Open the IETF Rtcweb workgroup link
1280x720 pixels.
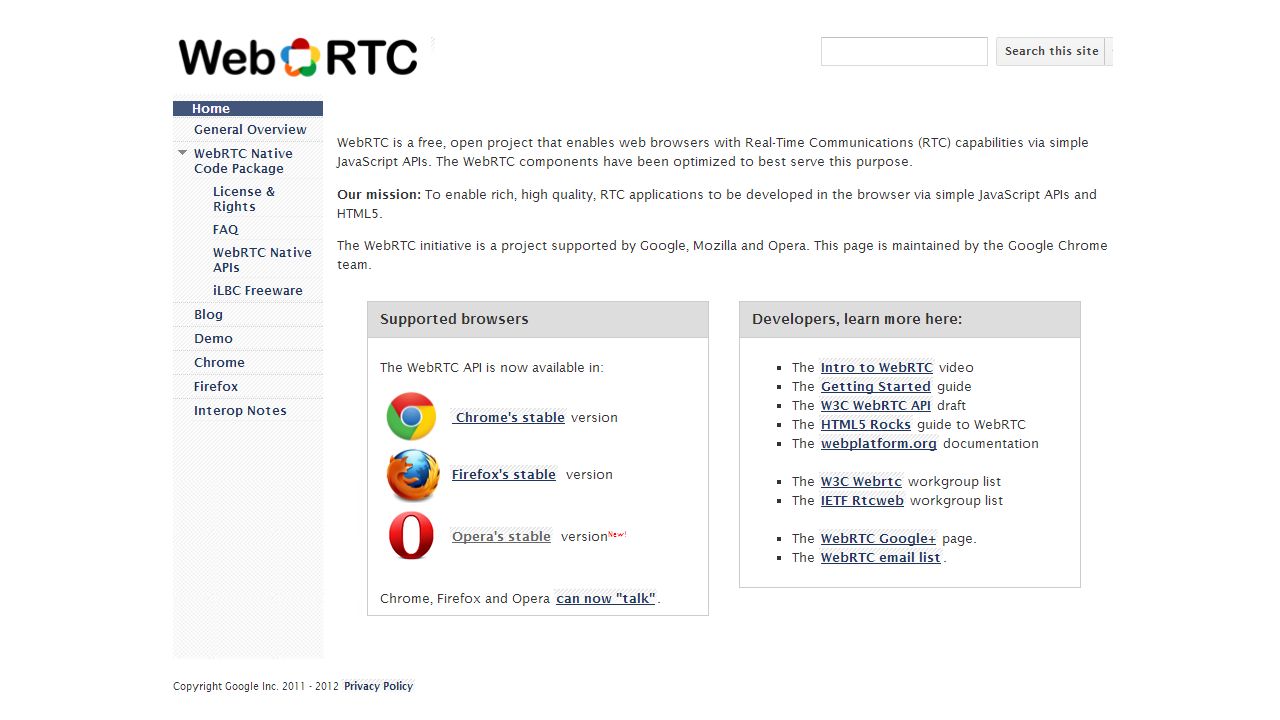[x=862, y=501]
